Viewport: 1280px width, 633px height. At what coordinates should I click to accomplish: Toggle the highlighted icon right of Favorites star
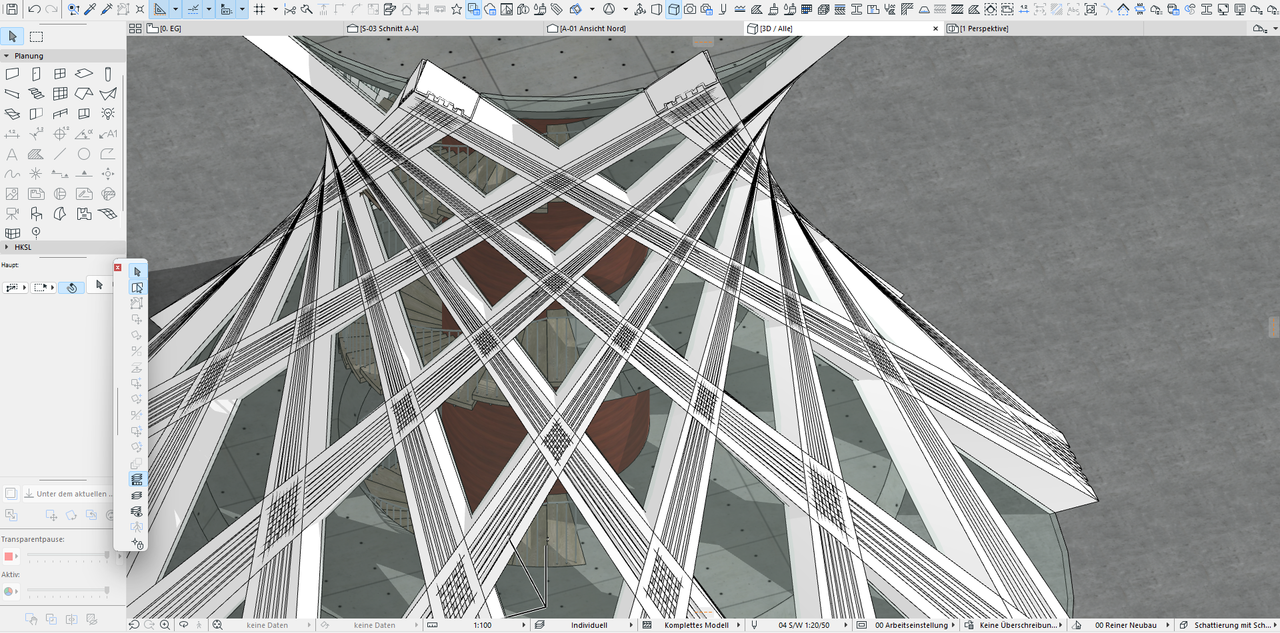pyautogui.click(x=473, y=9)
